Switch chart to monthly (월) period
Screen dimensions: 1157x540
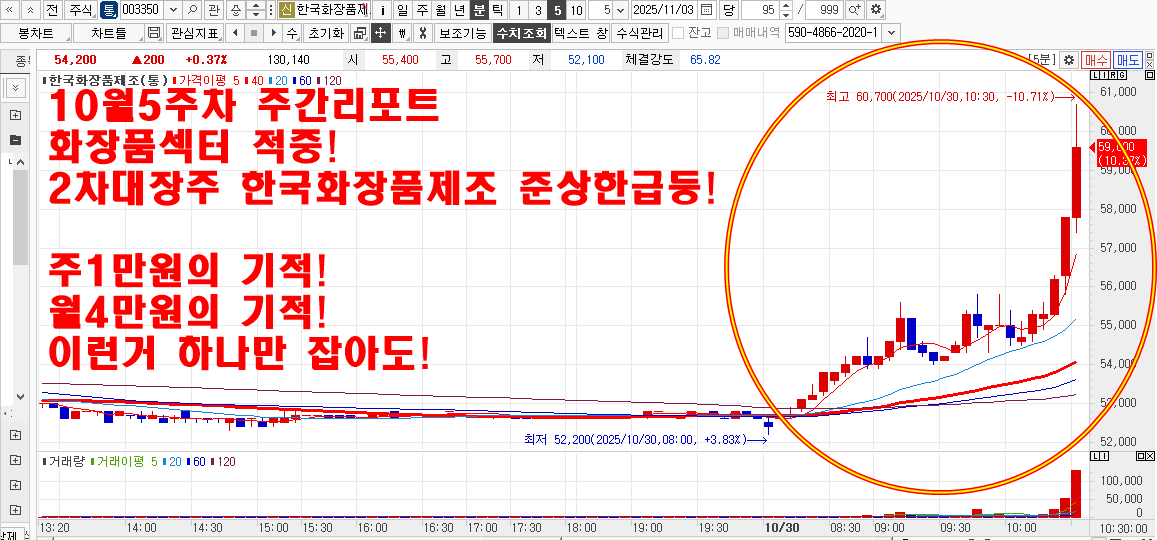pyautogui.click(x=441, y=10)
